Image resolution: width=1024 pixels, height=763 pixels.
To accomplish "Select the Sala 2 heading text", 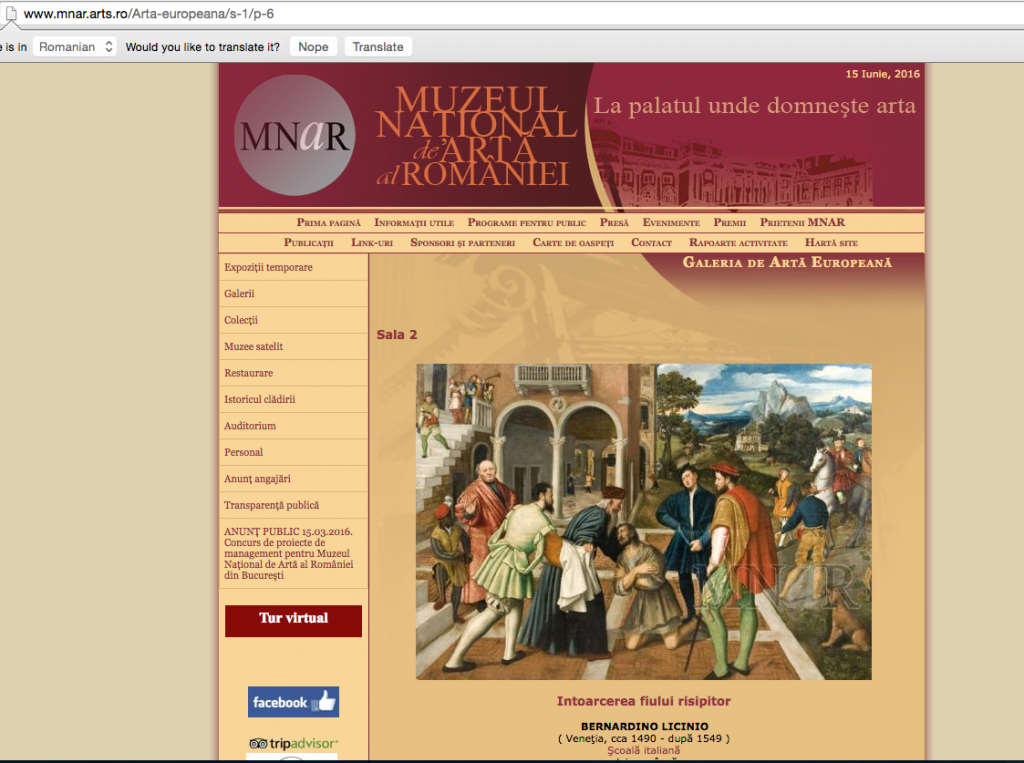I will tap(397, 334).
